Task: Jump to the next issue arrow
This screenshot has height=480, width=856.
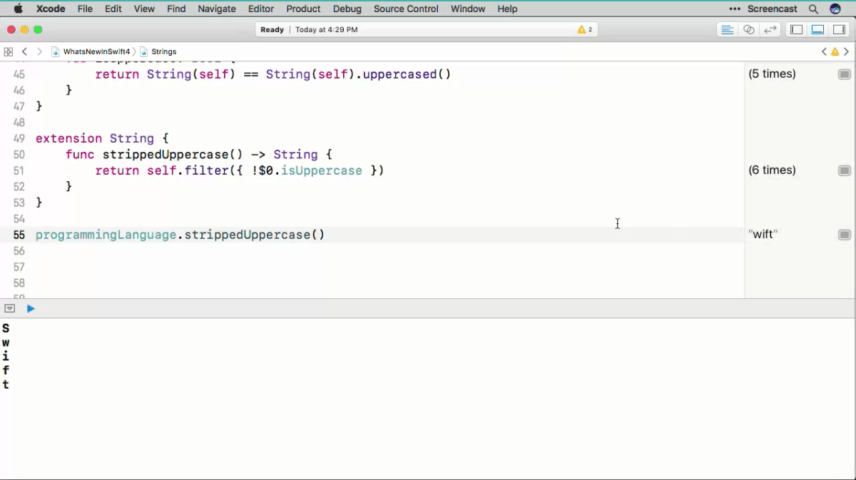Action: (x=847, y=51)
